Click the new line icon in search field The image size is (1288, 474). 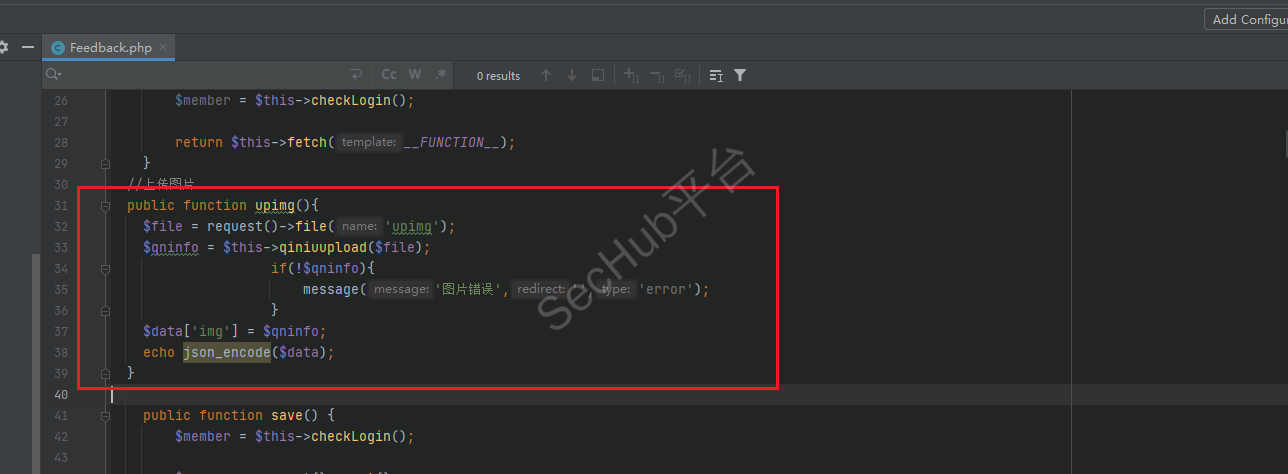[x=356, y=75]
